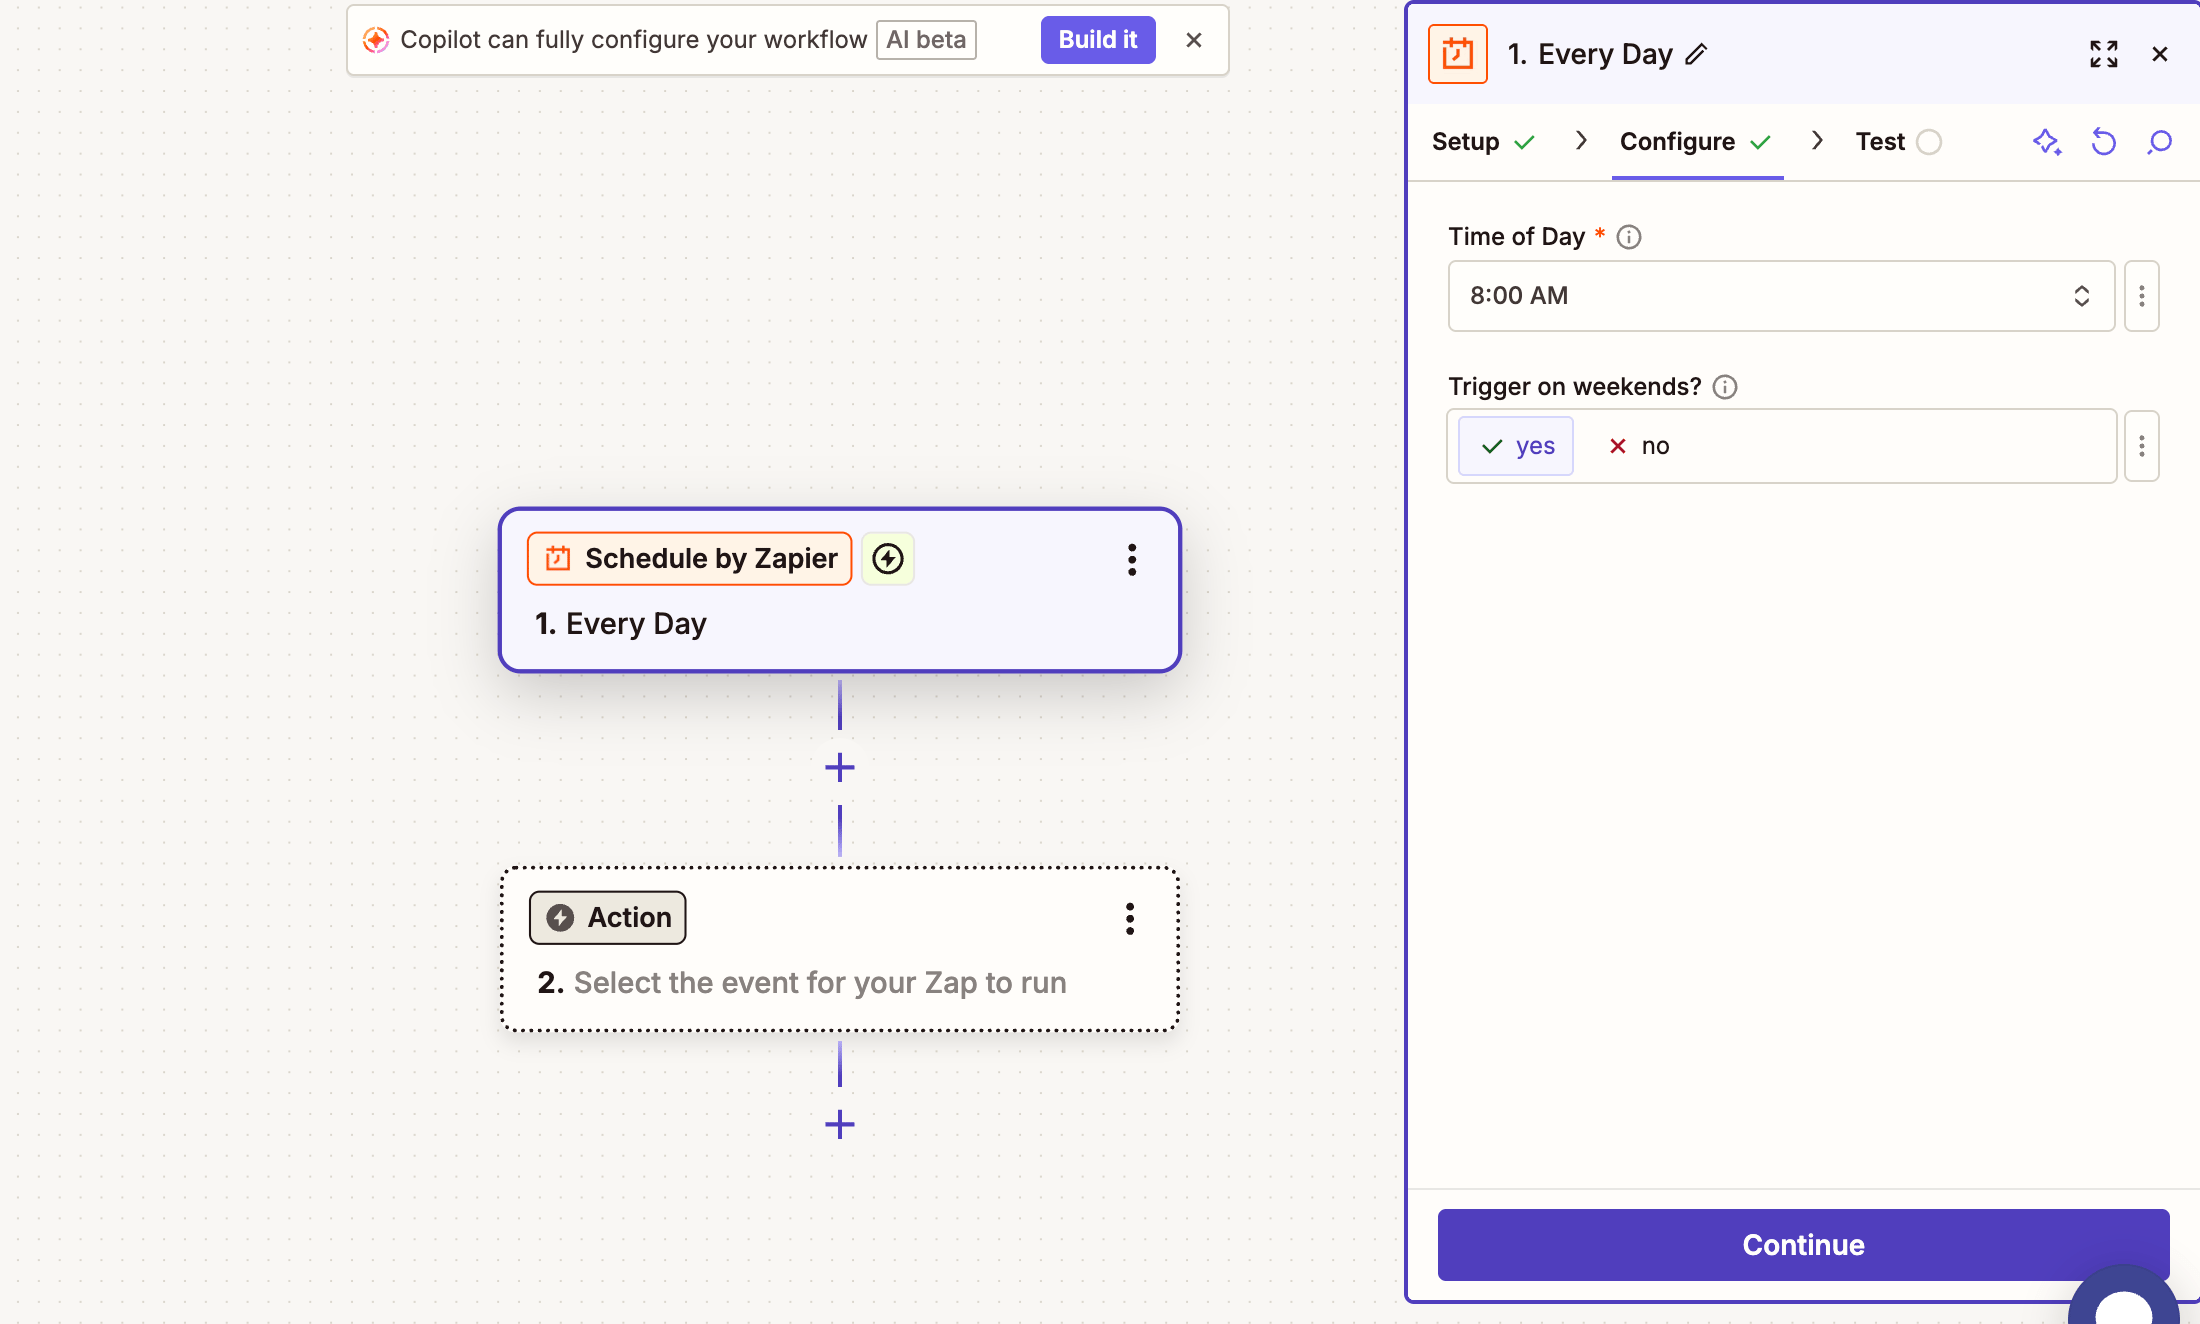Image resolution: width=2200 pixels, height=1324 pixels.
Task: Click the Continue button
Action: (x=1803, y=1245)
